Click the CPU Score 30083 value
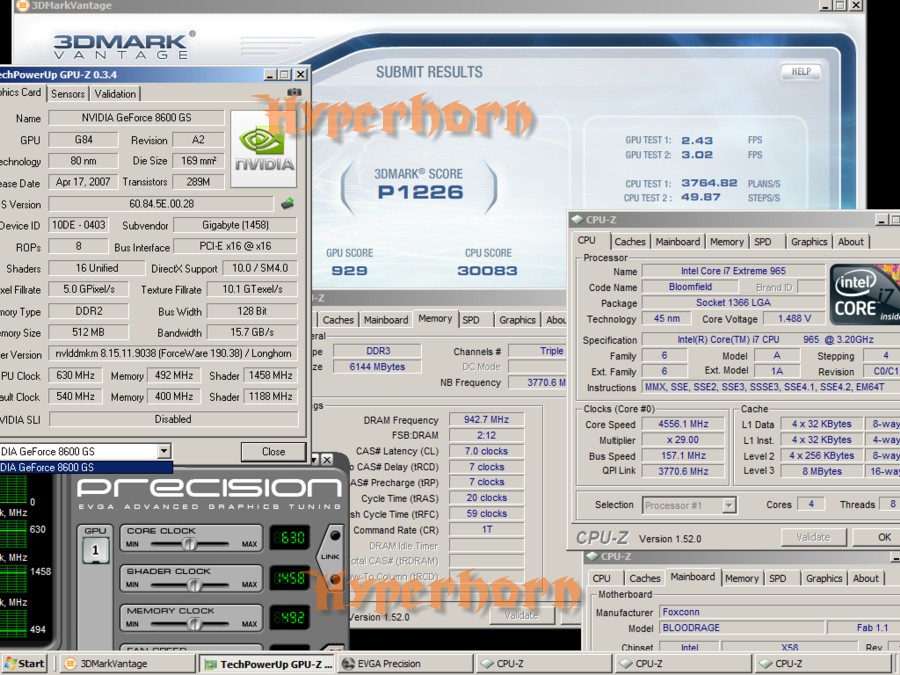The image size is (900, 675). (487, 270)
